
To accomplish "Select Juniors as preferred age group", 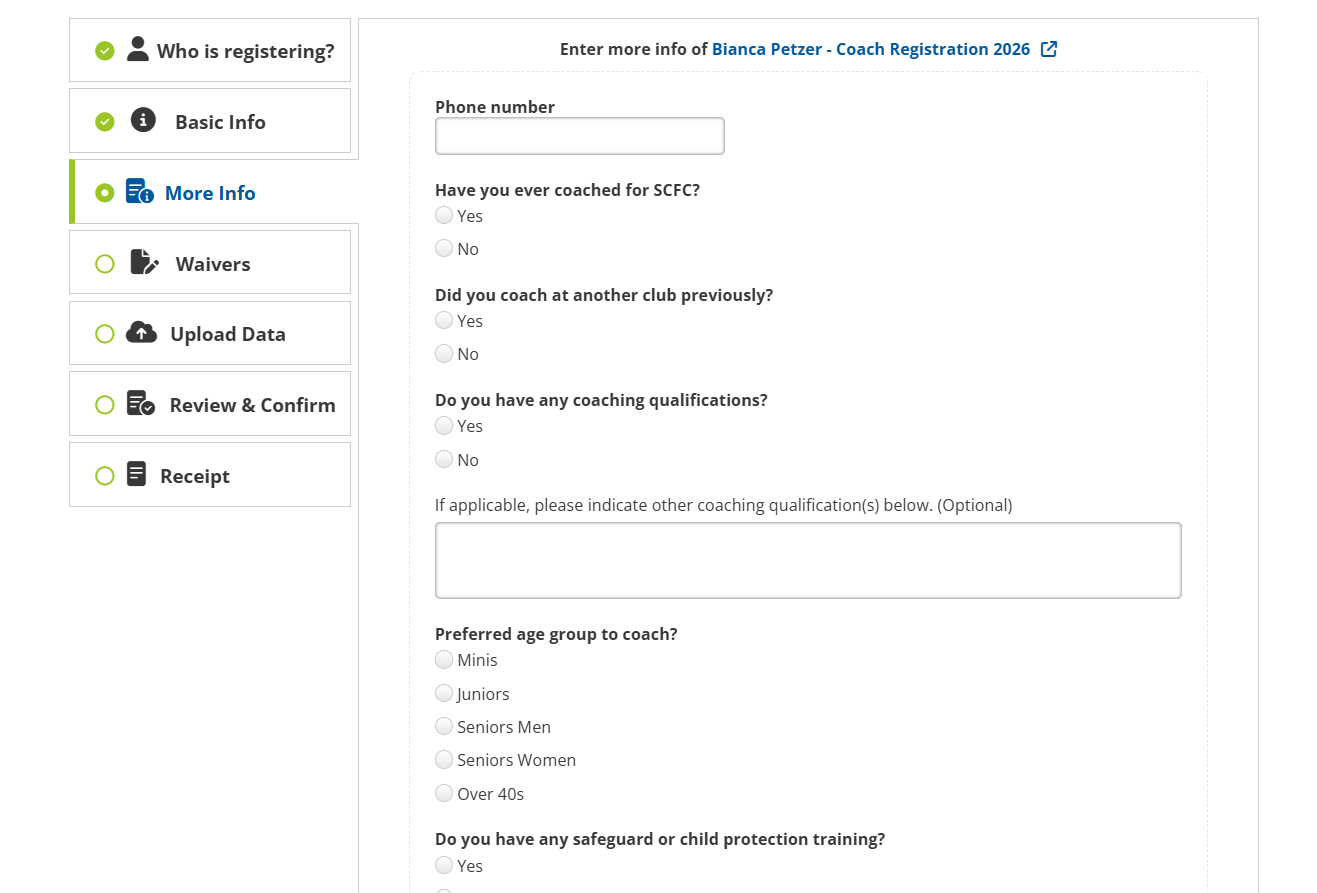I will click(444, 693).
